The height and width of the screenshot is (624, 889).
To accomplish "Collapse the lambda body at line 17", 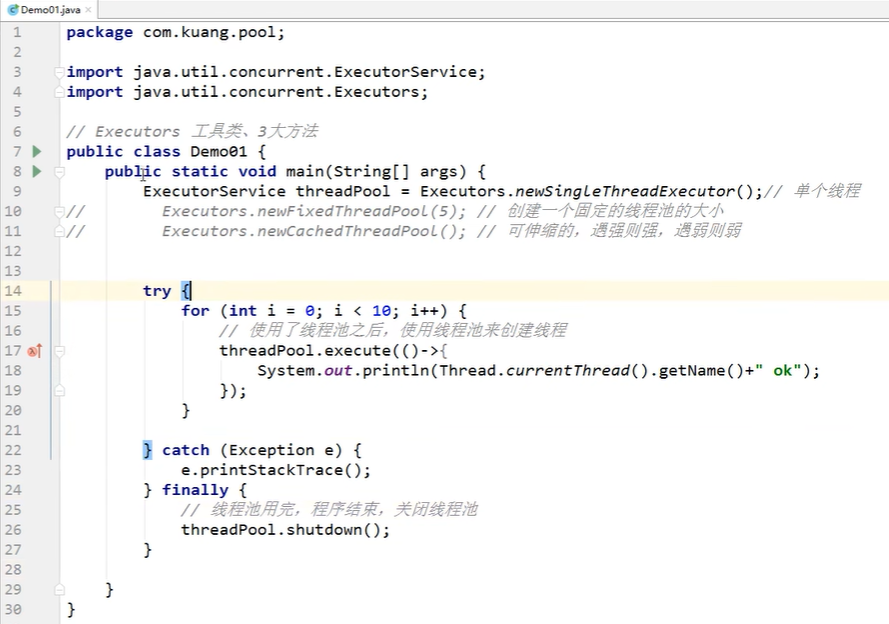I will [59, 351].
